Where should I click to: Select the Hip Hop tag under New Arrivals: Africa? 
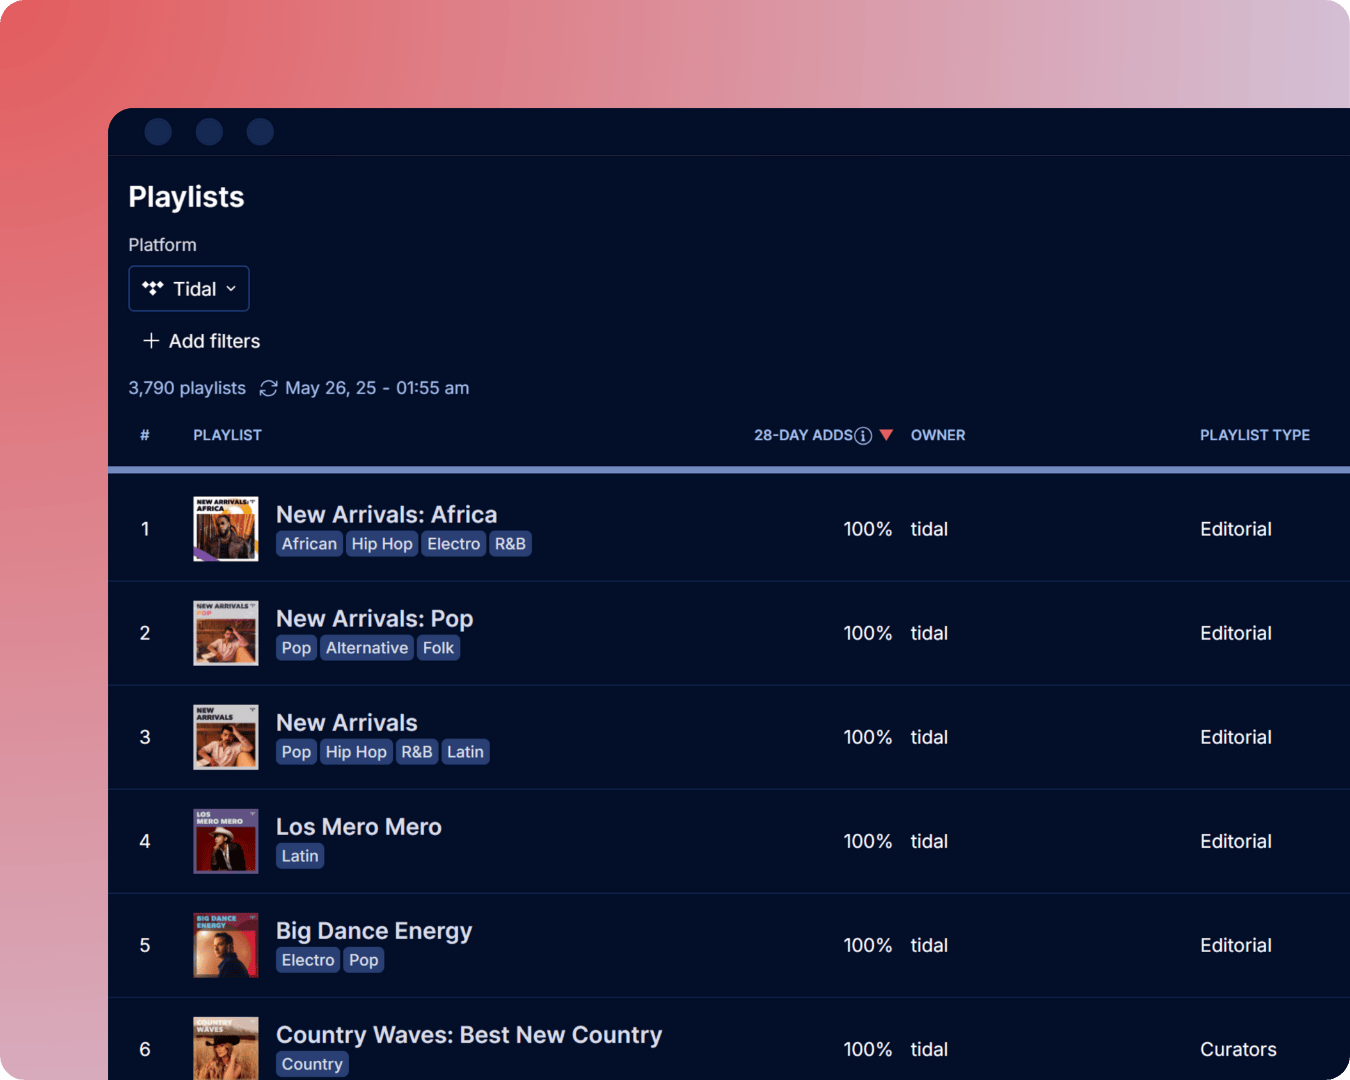coord(382,543)
